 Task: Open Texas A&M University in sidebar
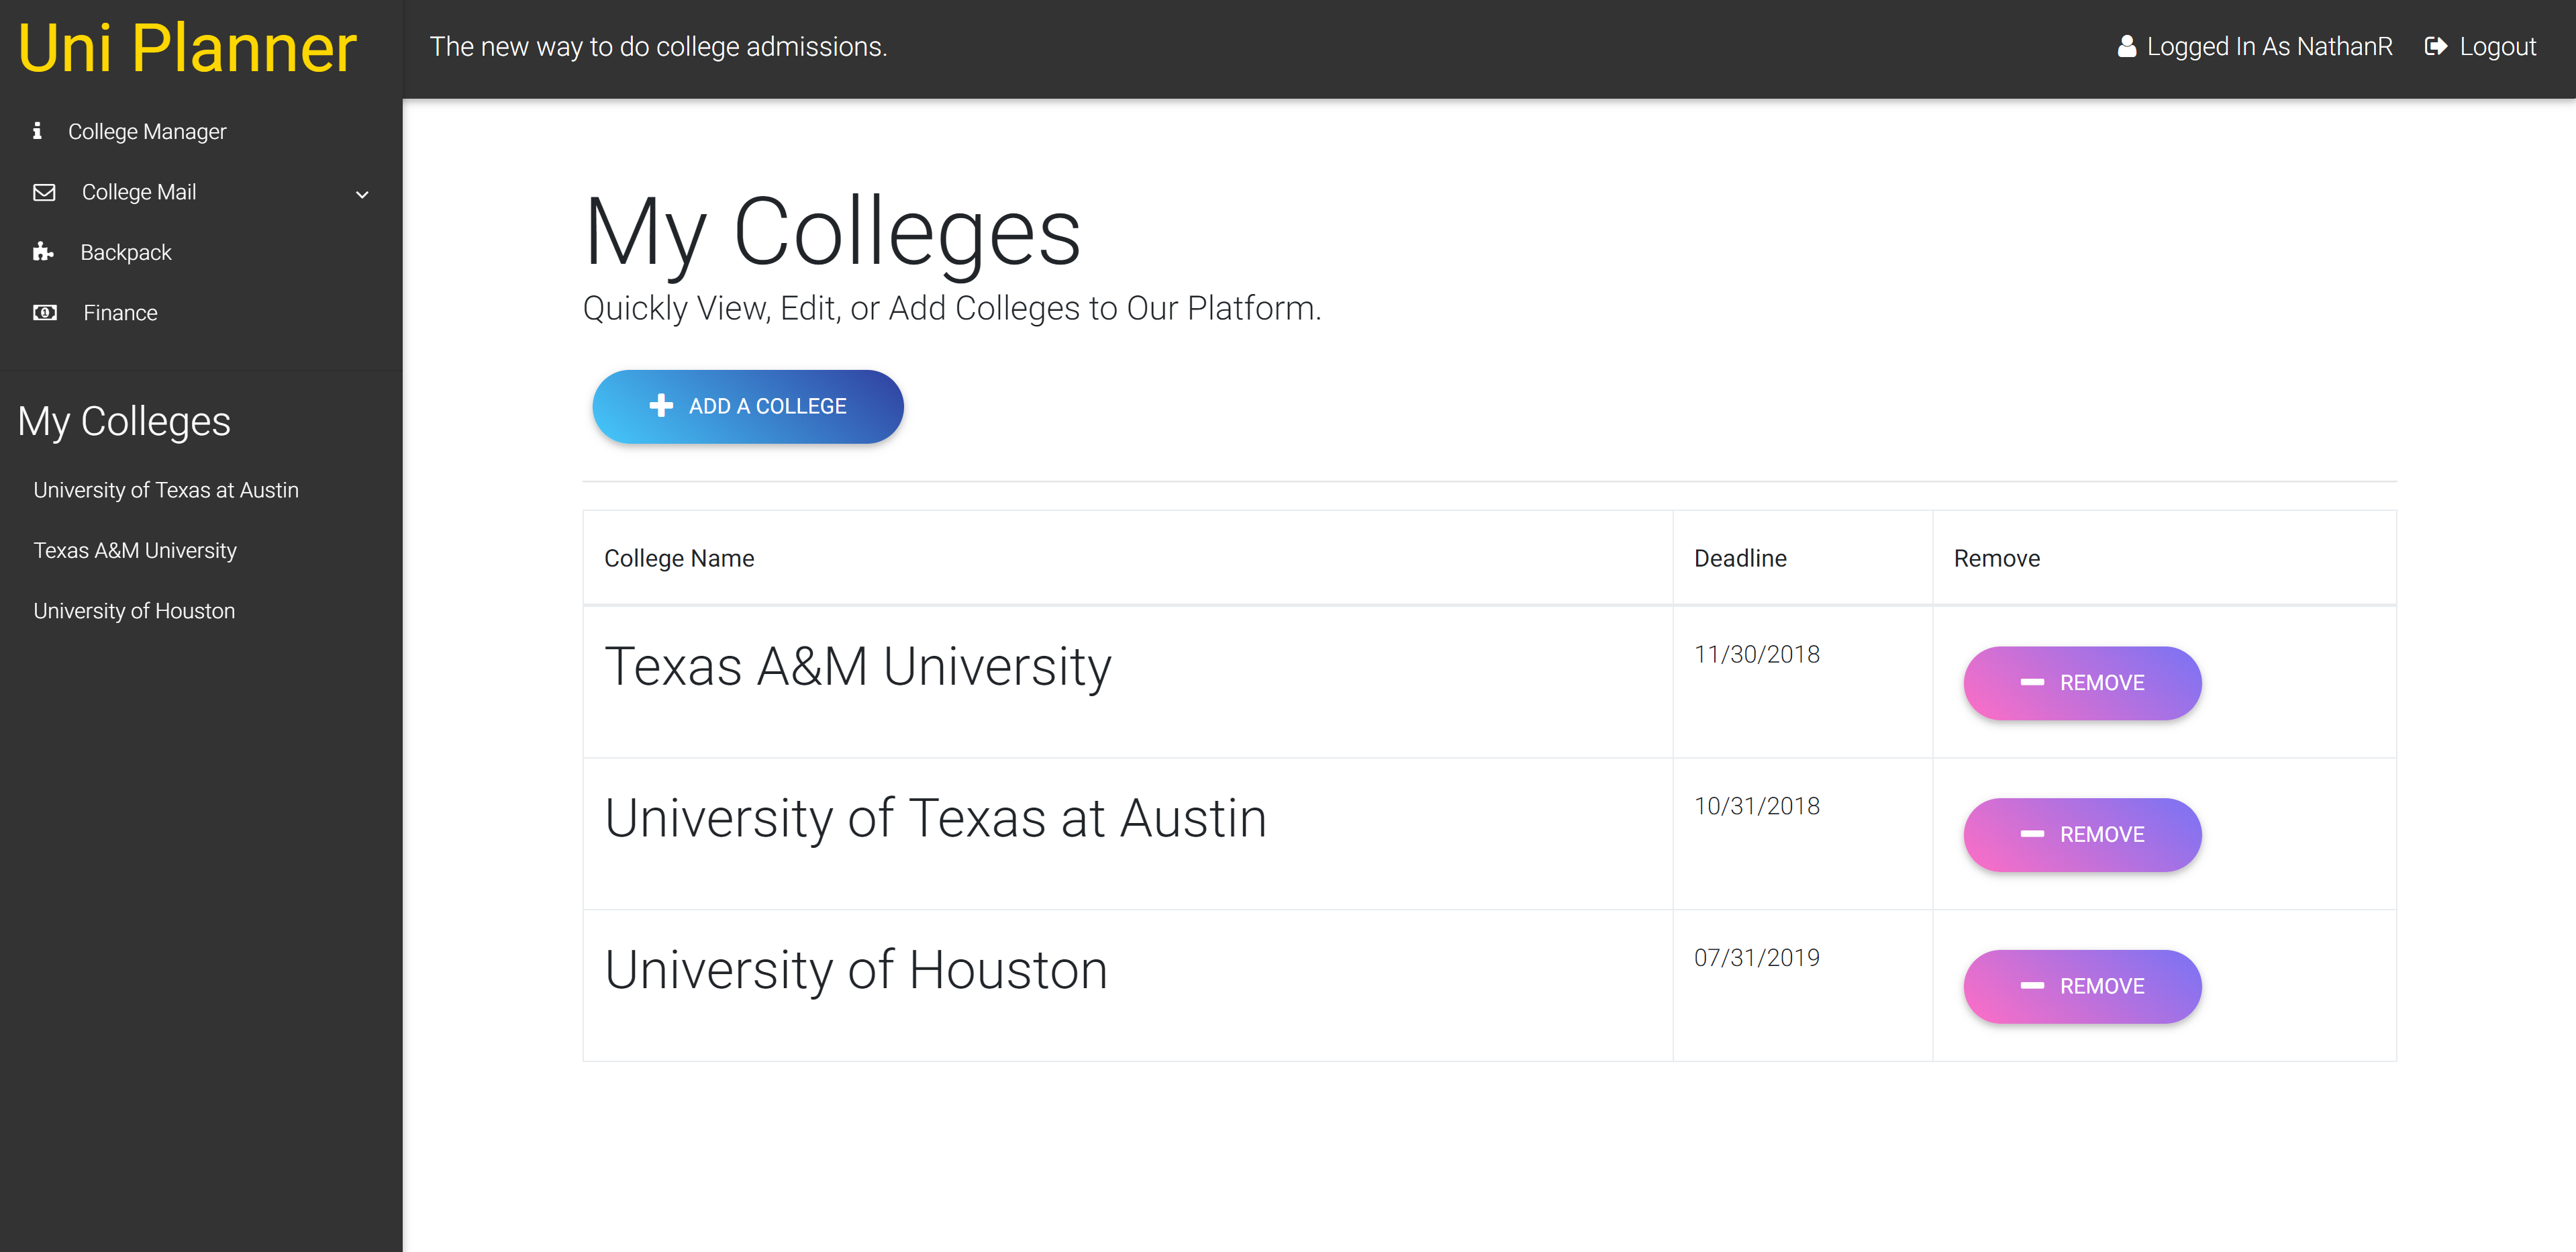click(x=135, y=550)
